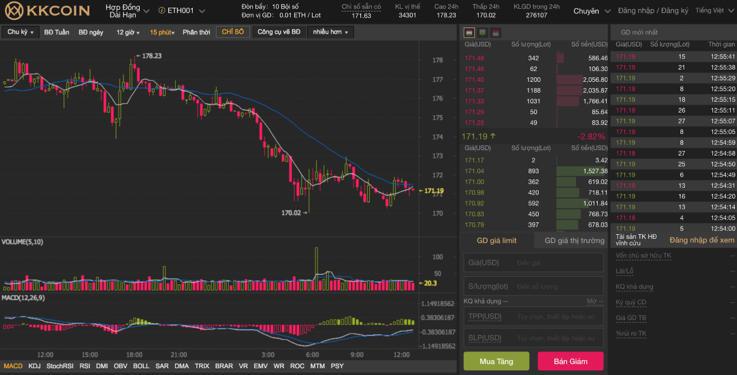This screenshot has width=737, height=375.
Task: Select the VR indicator
Action: pyautogui.click(x=243, y=366)
